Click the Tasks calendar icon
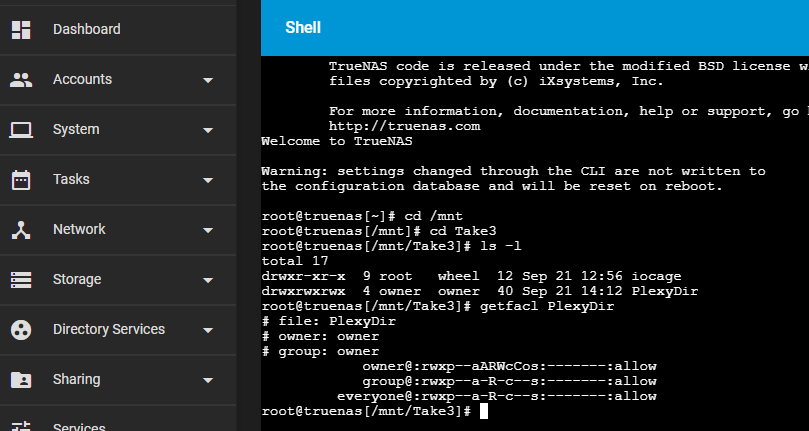Viewport: 809px width, 431px height. click(x=21, y=180)
